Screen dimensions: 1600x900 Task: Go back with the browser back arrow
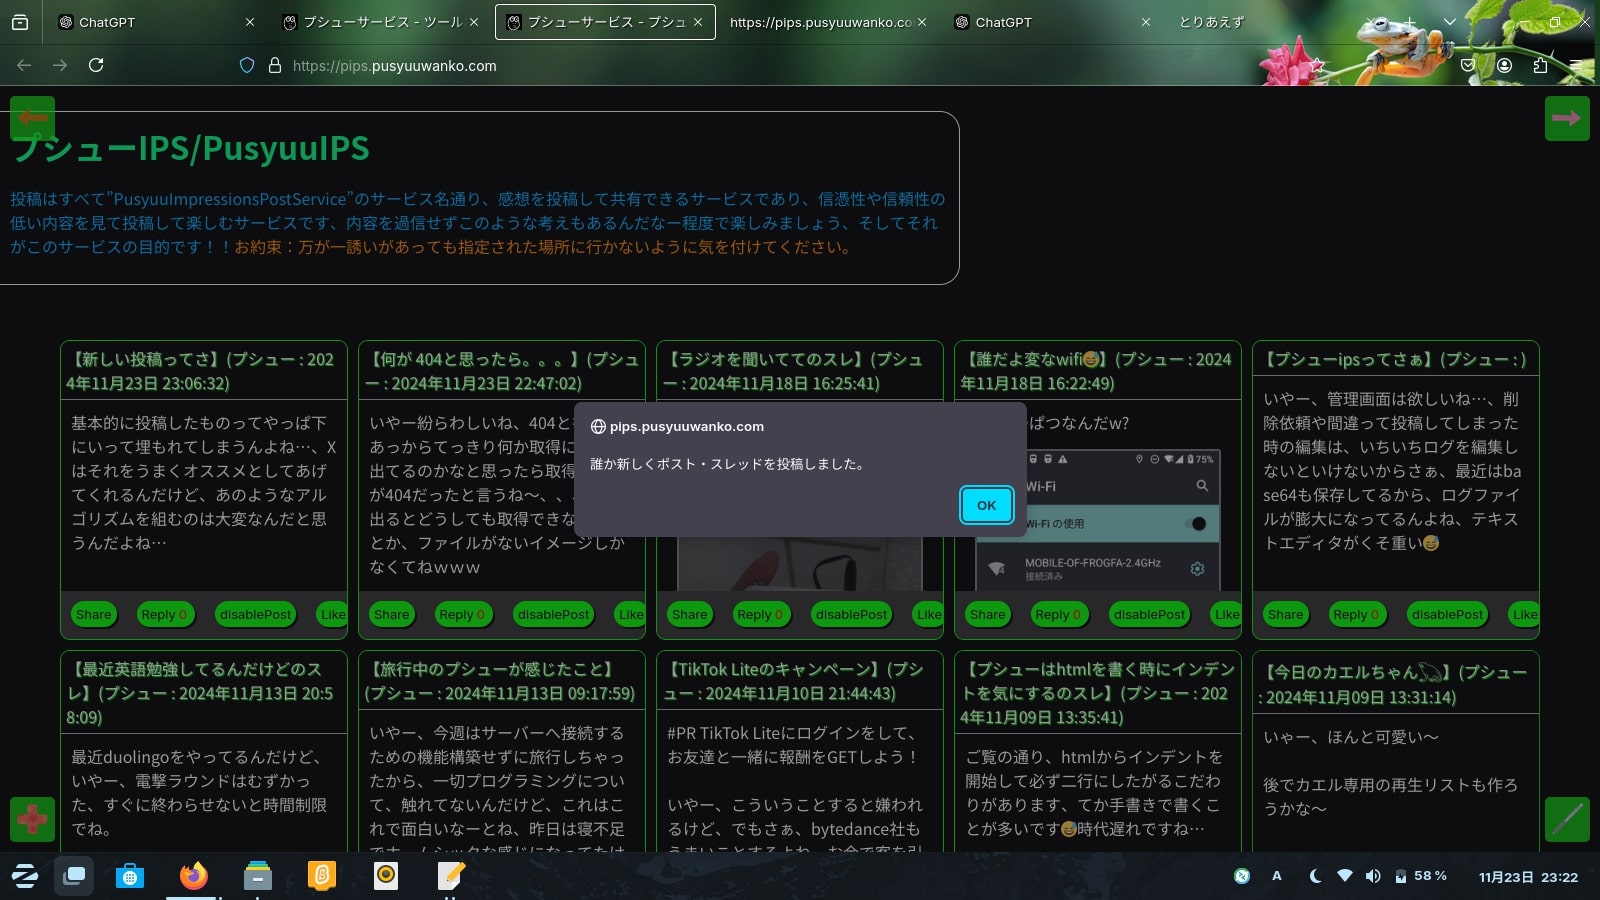pyautogui.click(x=24, y=65)
